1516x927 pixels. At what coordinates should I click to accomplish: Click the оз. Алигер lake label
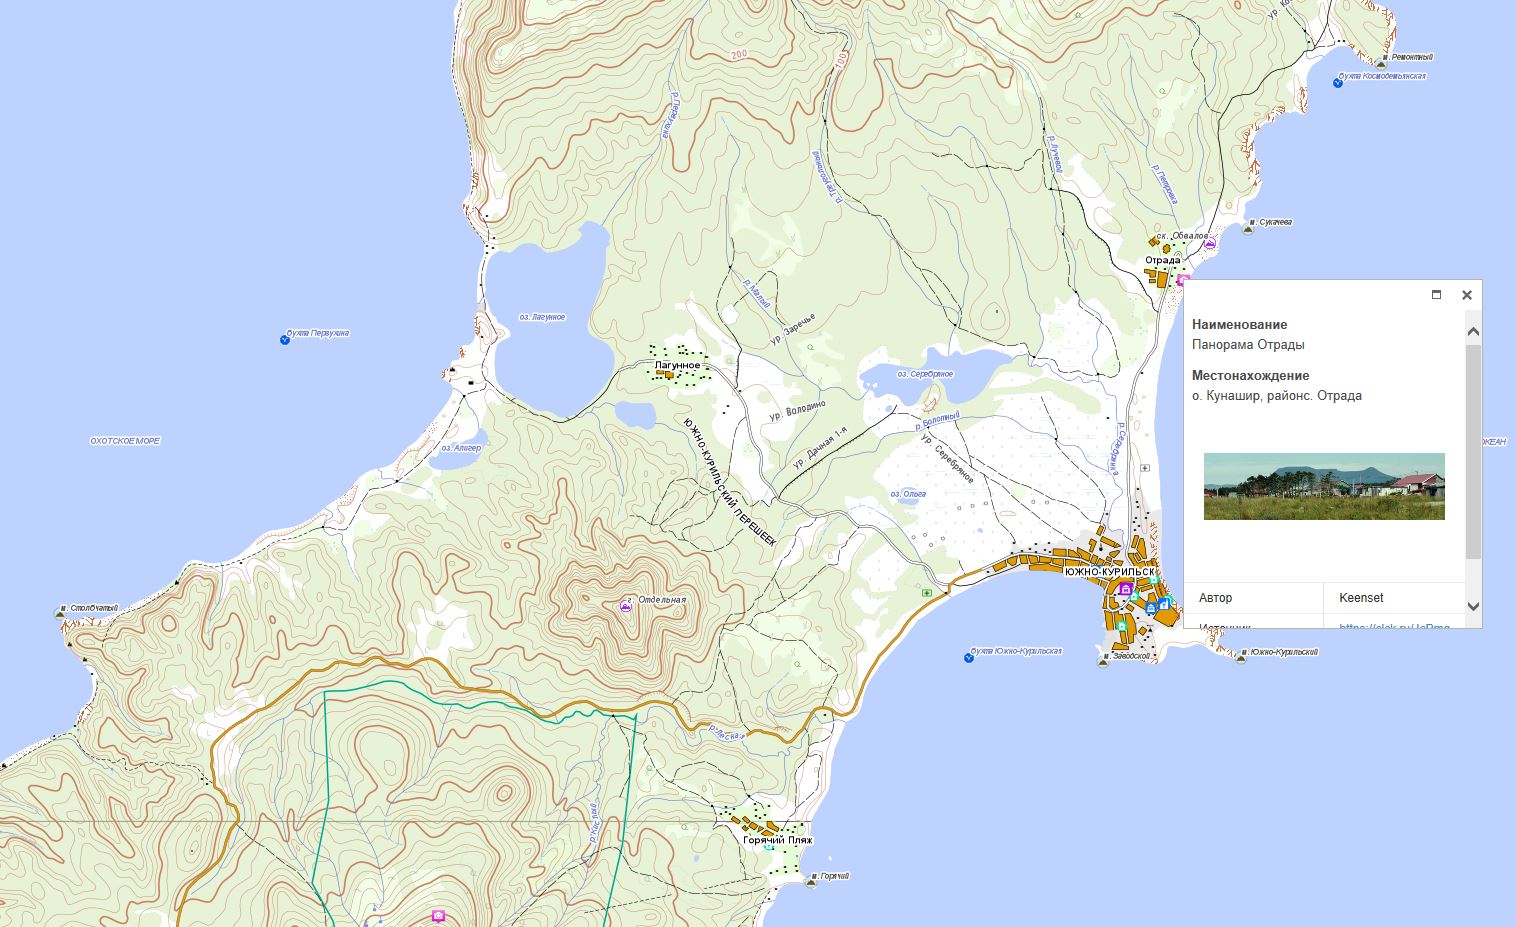(460, 448)
